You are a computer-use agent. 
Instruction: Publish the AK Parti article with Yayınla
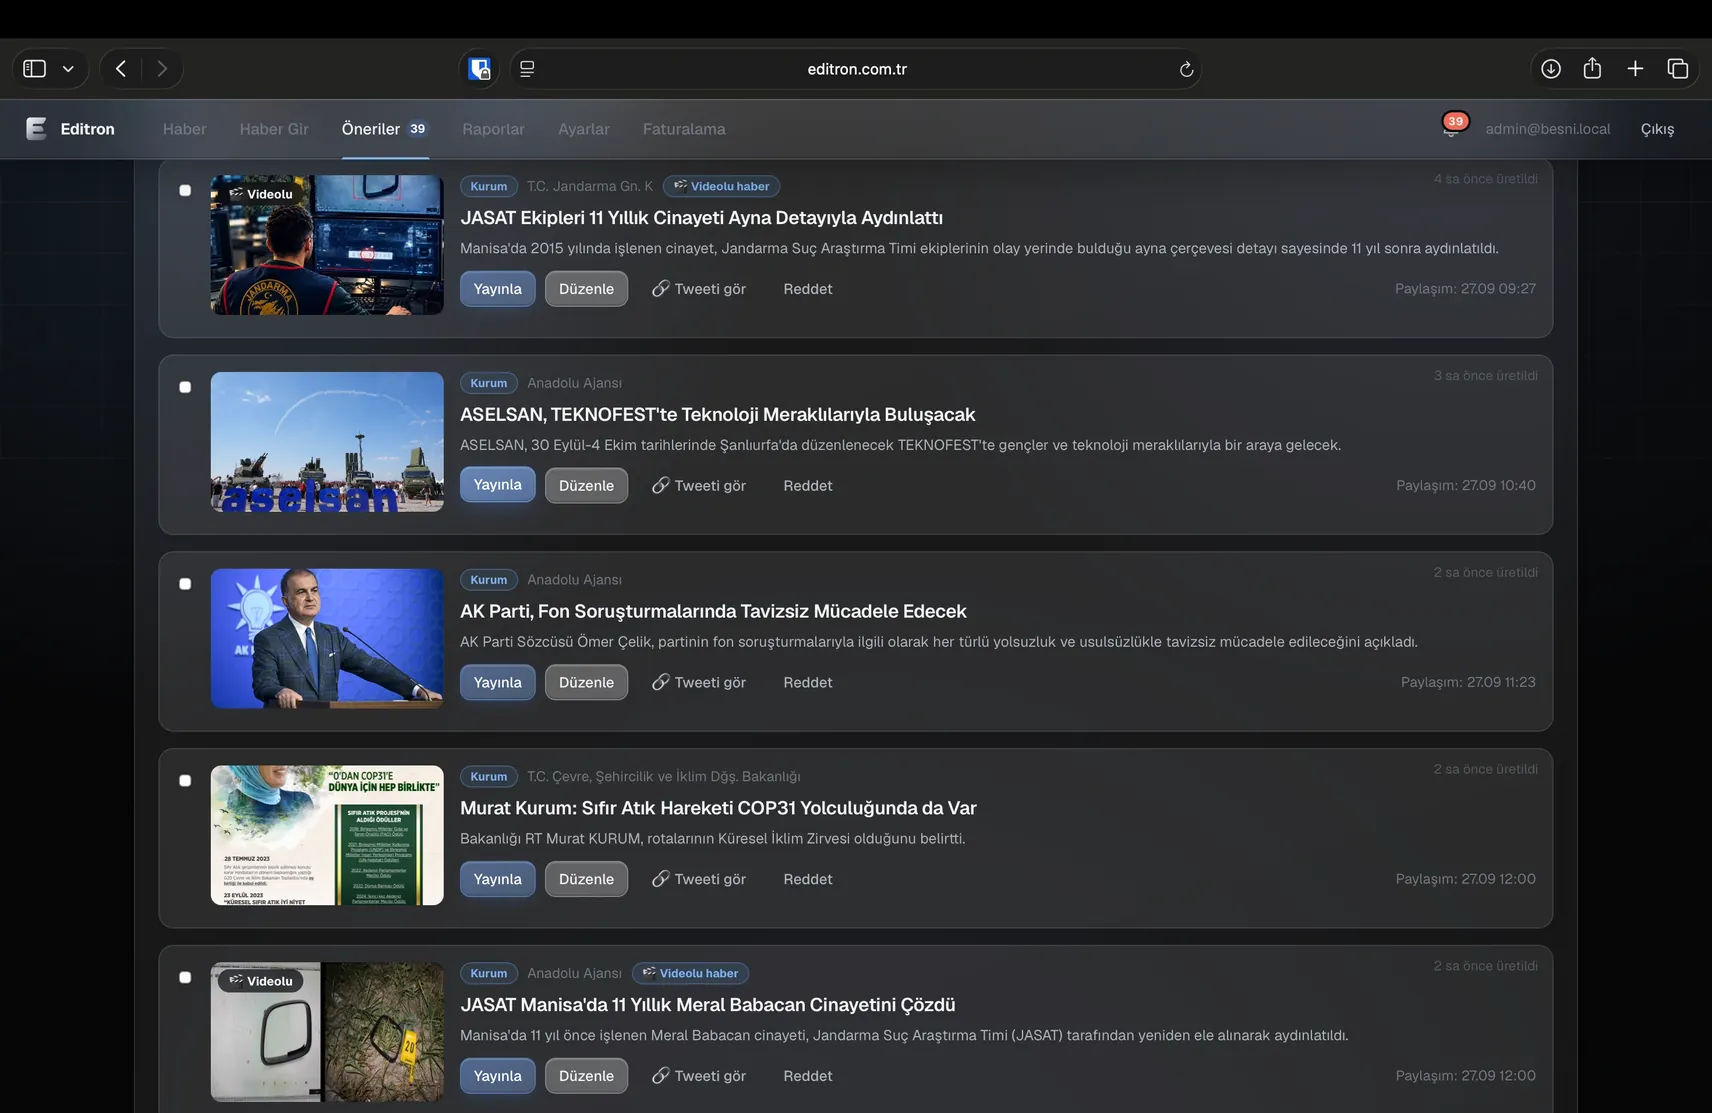click(x=498, y=682)
